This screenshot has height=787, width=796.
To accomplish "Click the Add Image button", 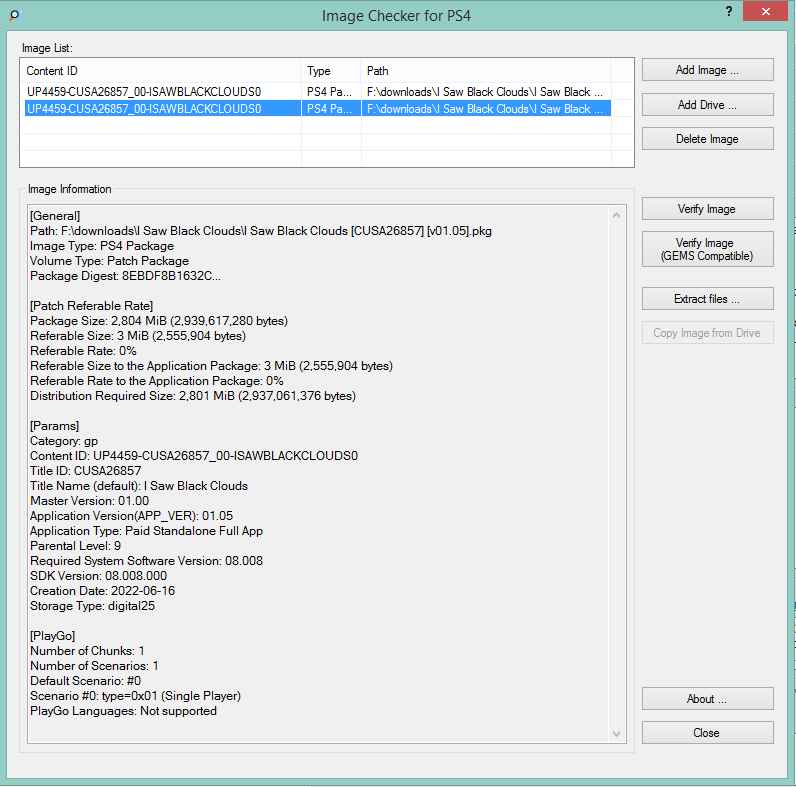I will pyautogui.click(x=708, y=70).
